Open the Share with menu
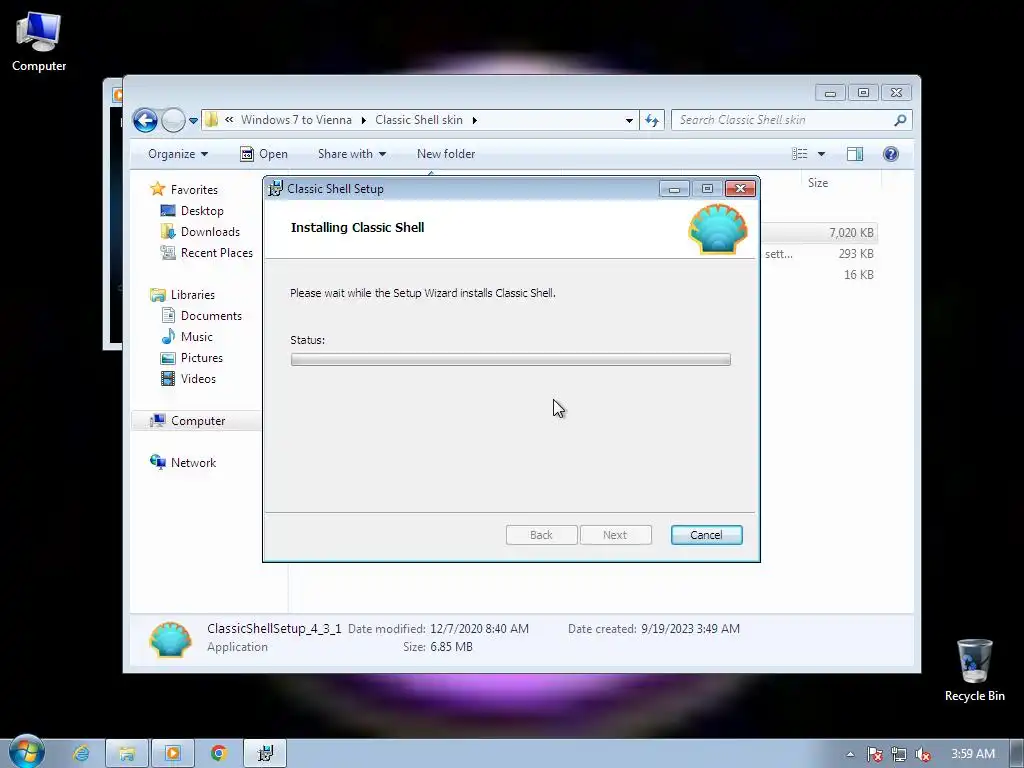This screenshot has width=1024, height=768. (x=351, y=154)
